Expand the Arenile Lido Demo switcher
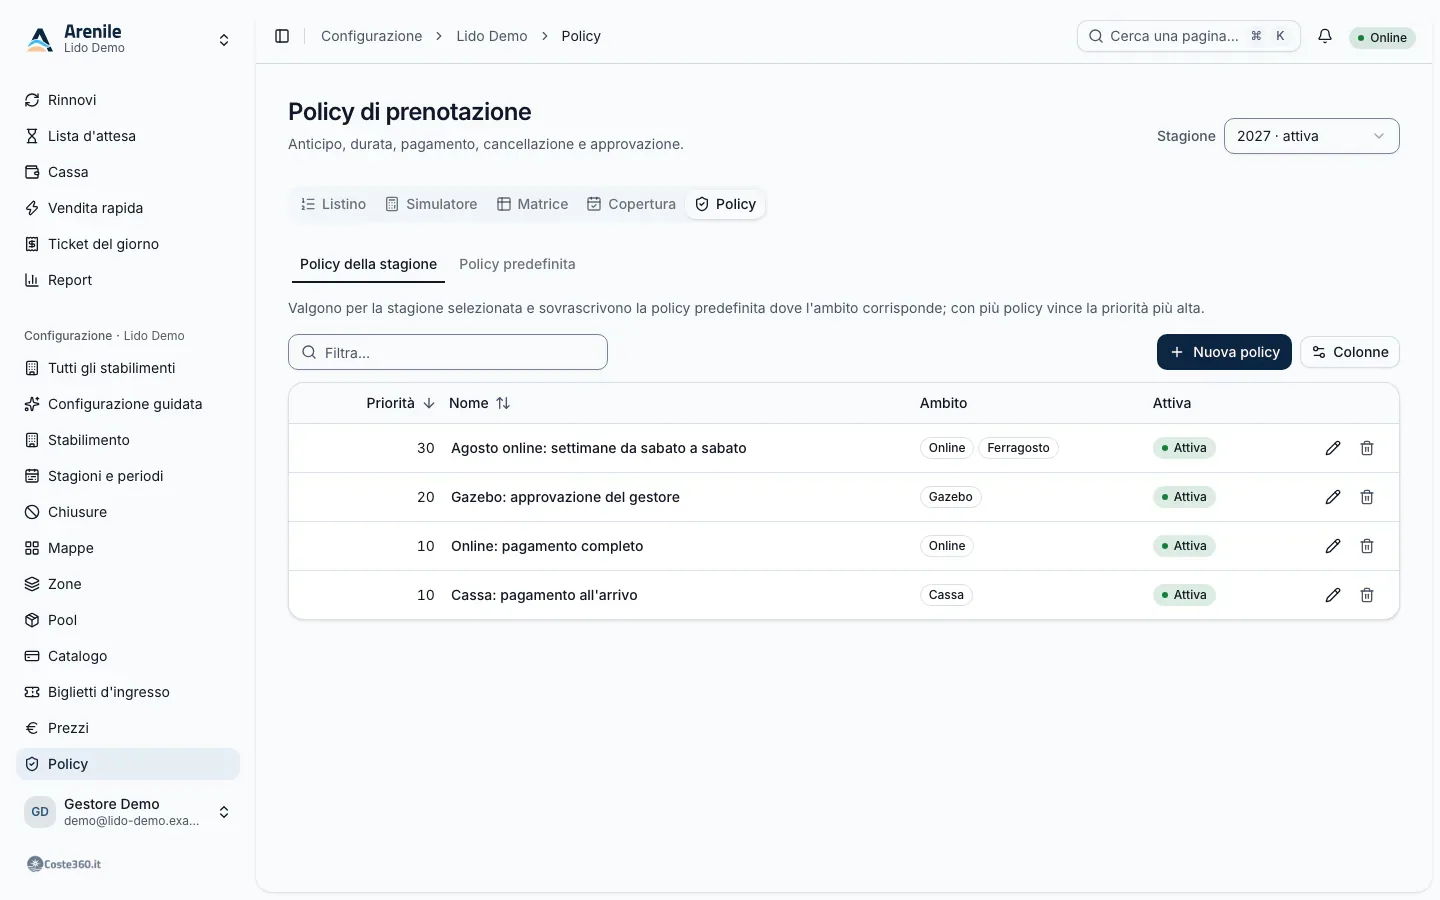 point(128,39)
